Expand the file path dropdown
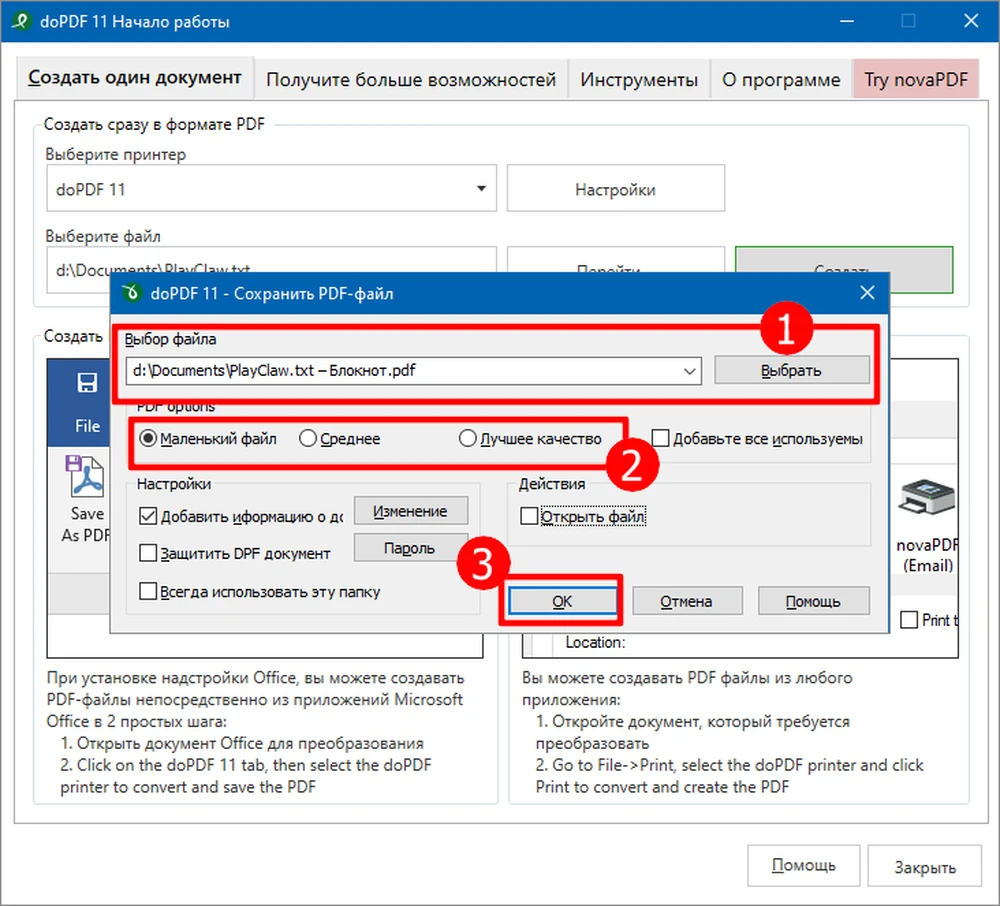This screenshot has width=1000, height=906. (689, 371)
